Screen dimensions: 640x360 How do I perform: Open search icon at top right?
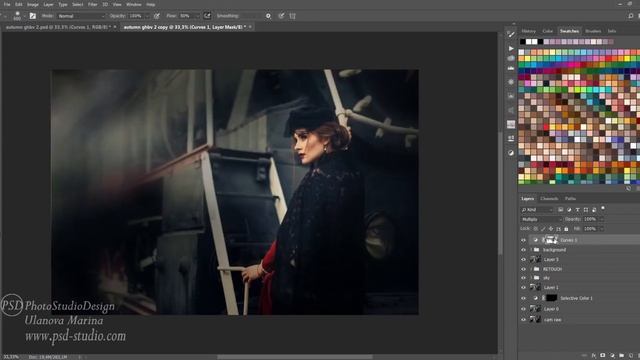pos(631,16)
